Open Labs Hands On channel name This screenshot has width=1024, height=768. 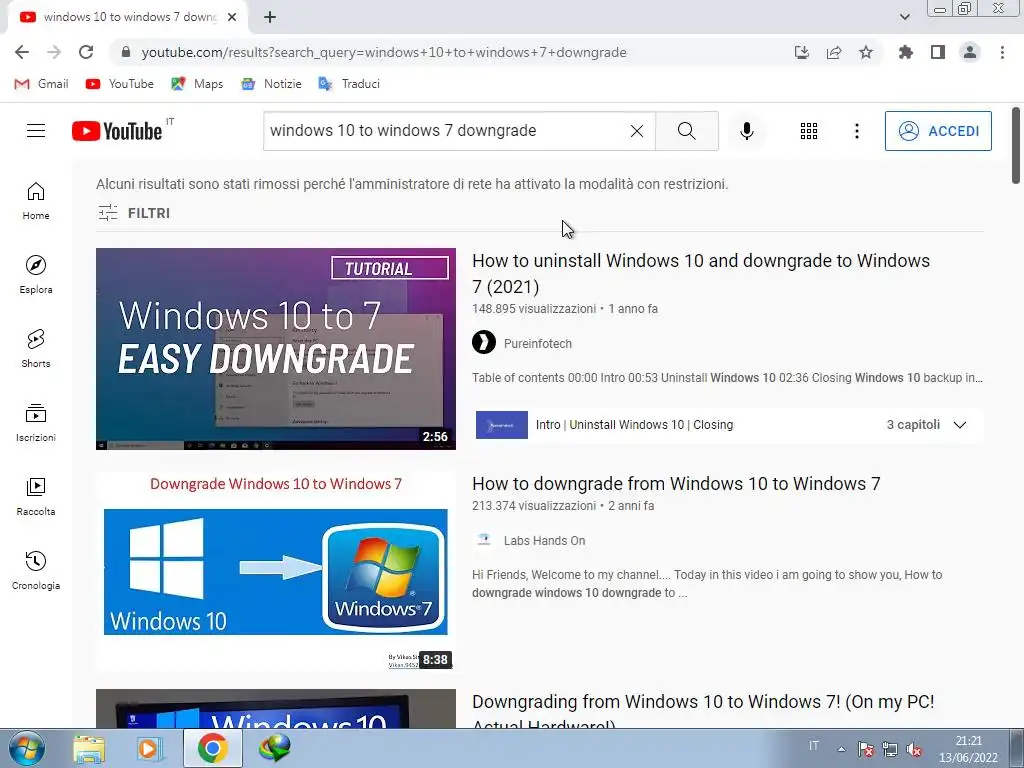point(544,541)
